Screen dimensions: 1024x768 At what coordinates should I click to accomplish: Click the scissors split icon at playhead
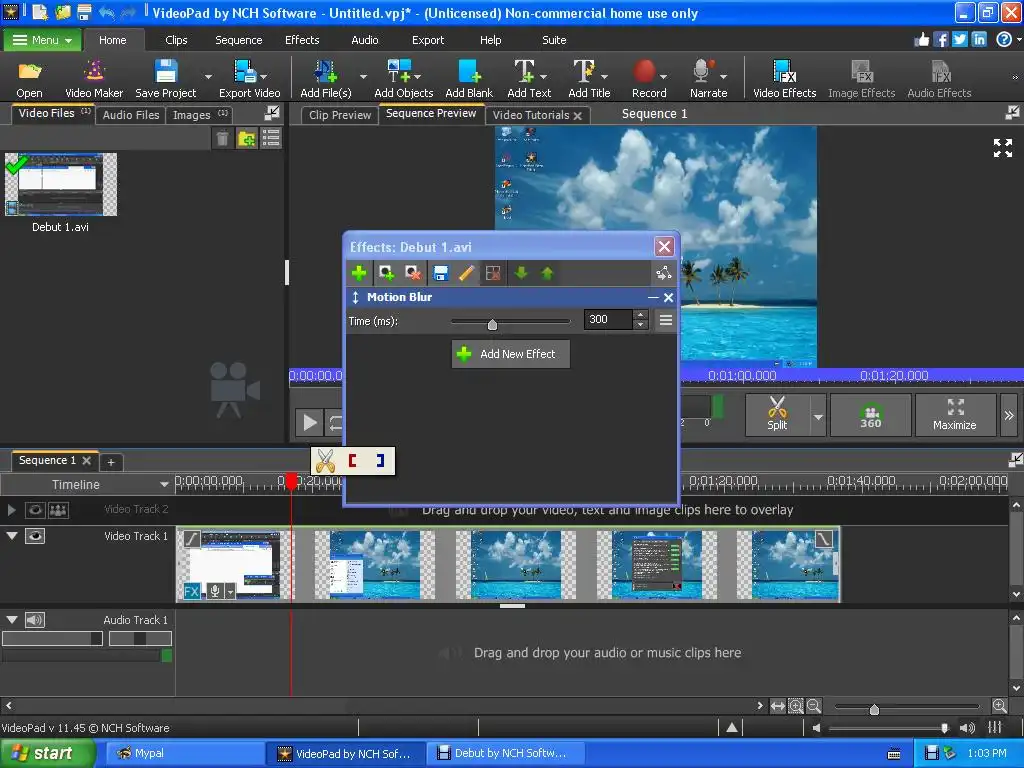[x=325, y=460]
